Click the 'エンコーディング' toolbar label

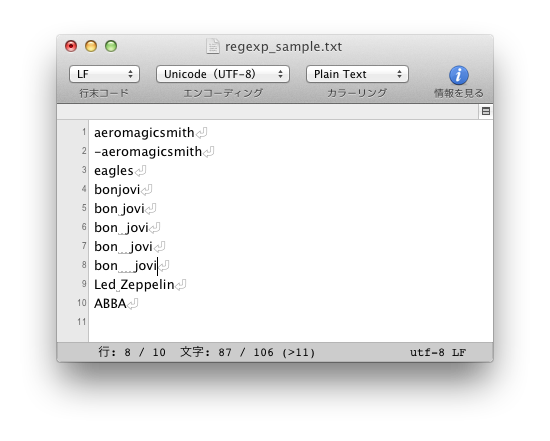[223, 93]
